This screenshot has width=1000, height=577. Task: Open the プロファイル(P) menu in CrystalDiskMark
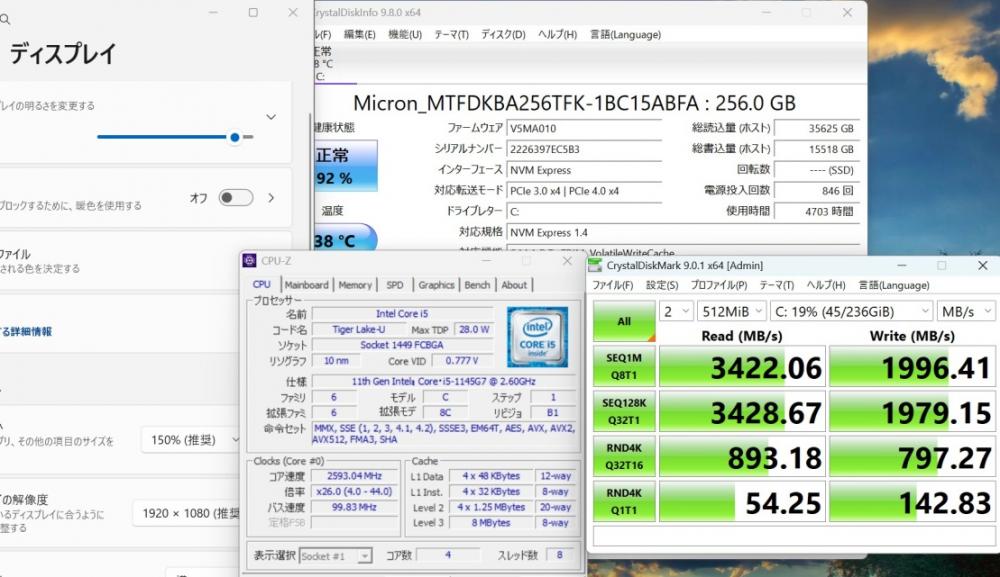(x=719, y=285)
